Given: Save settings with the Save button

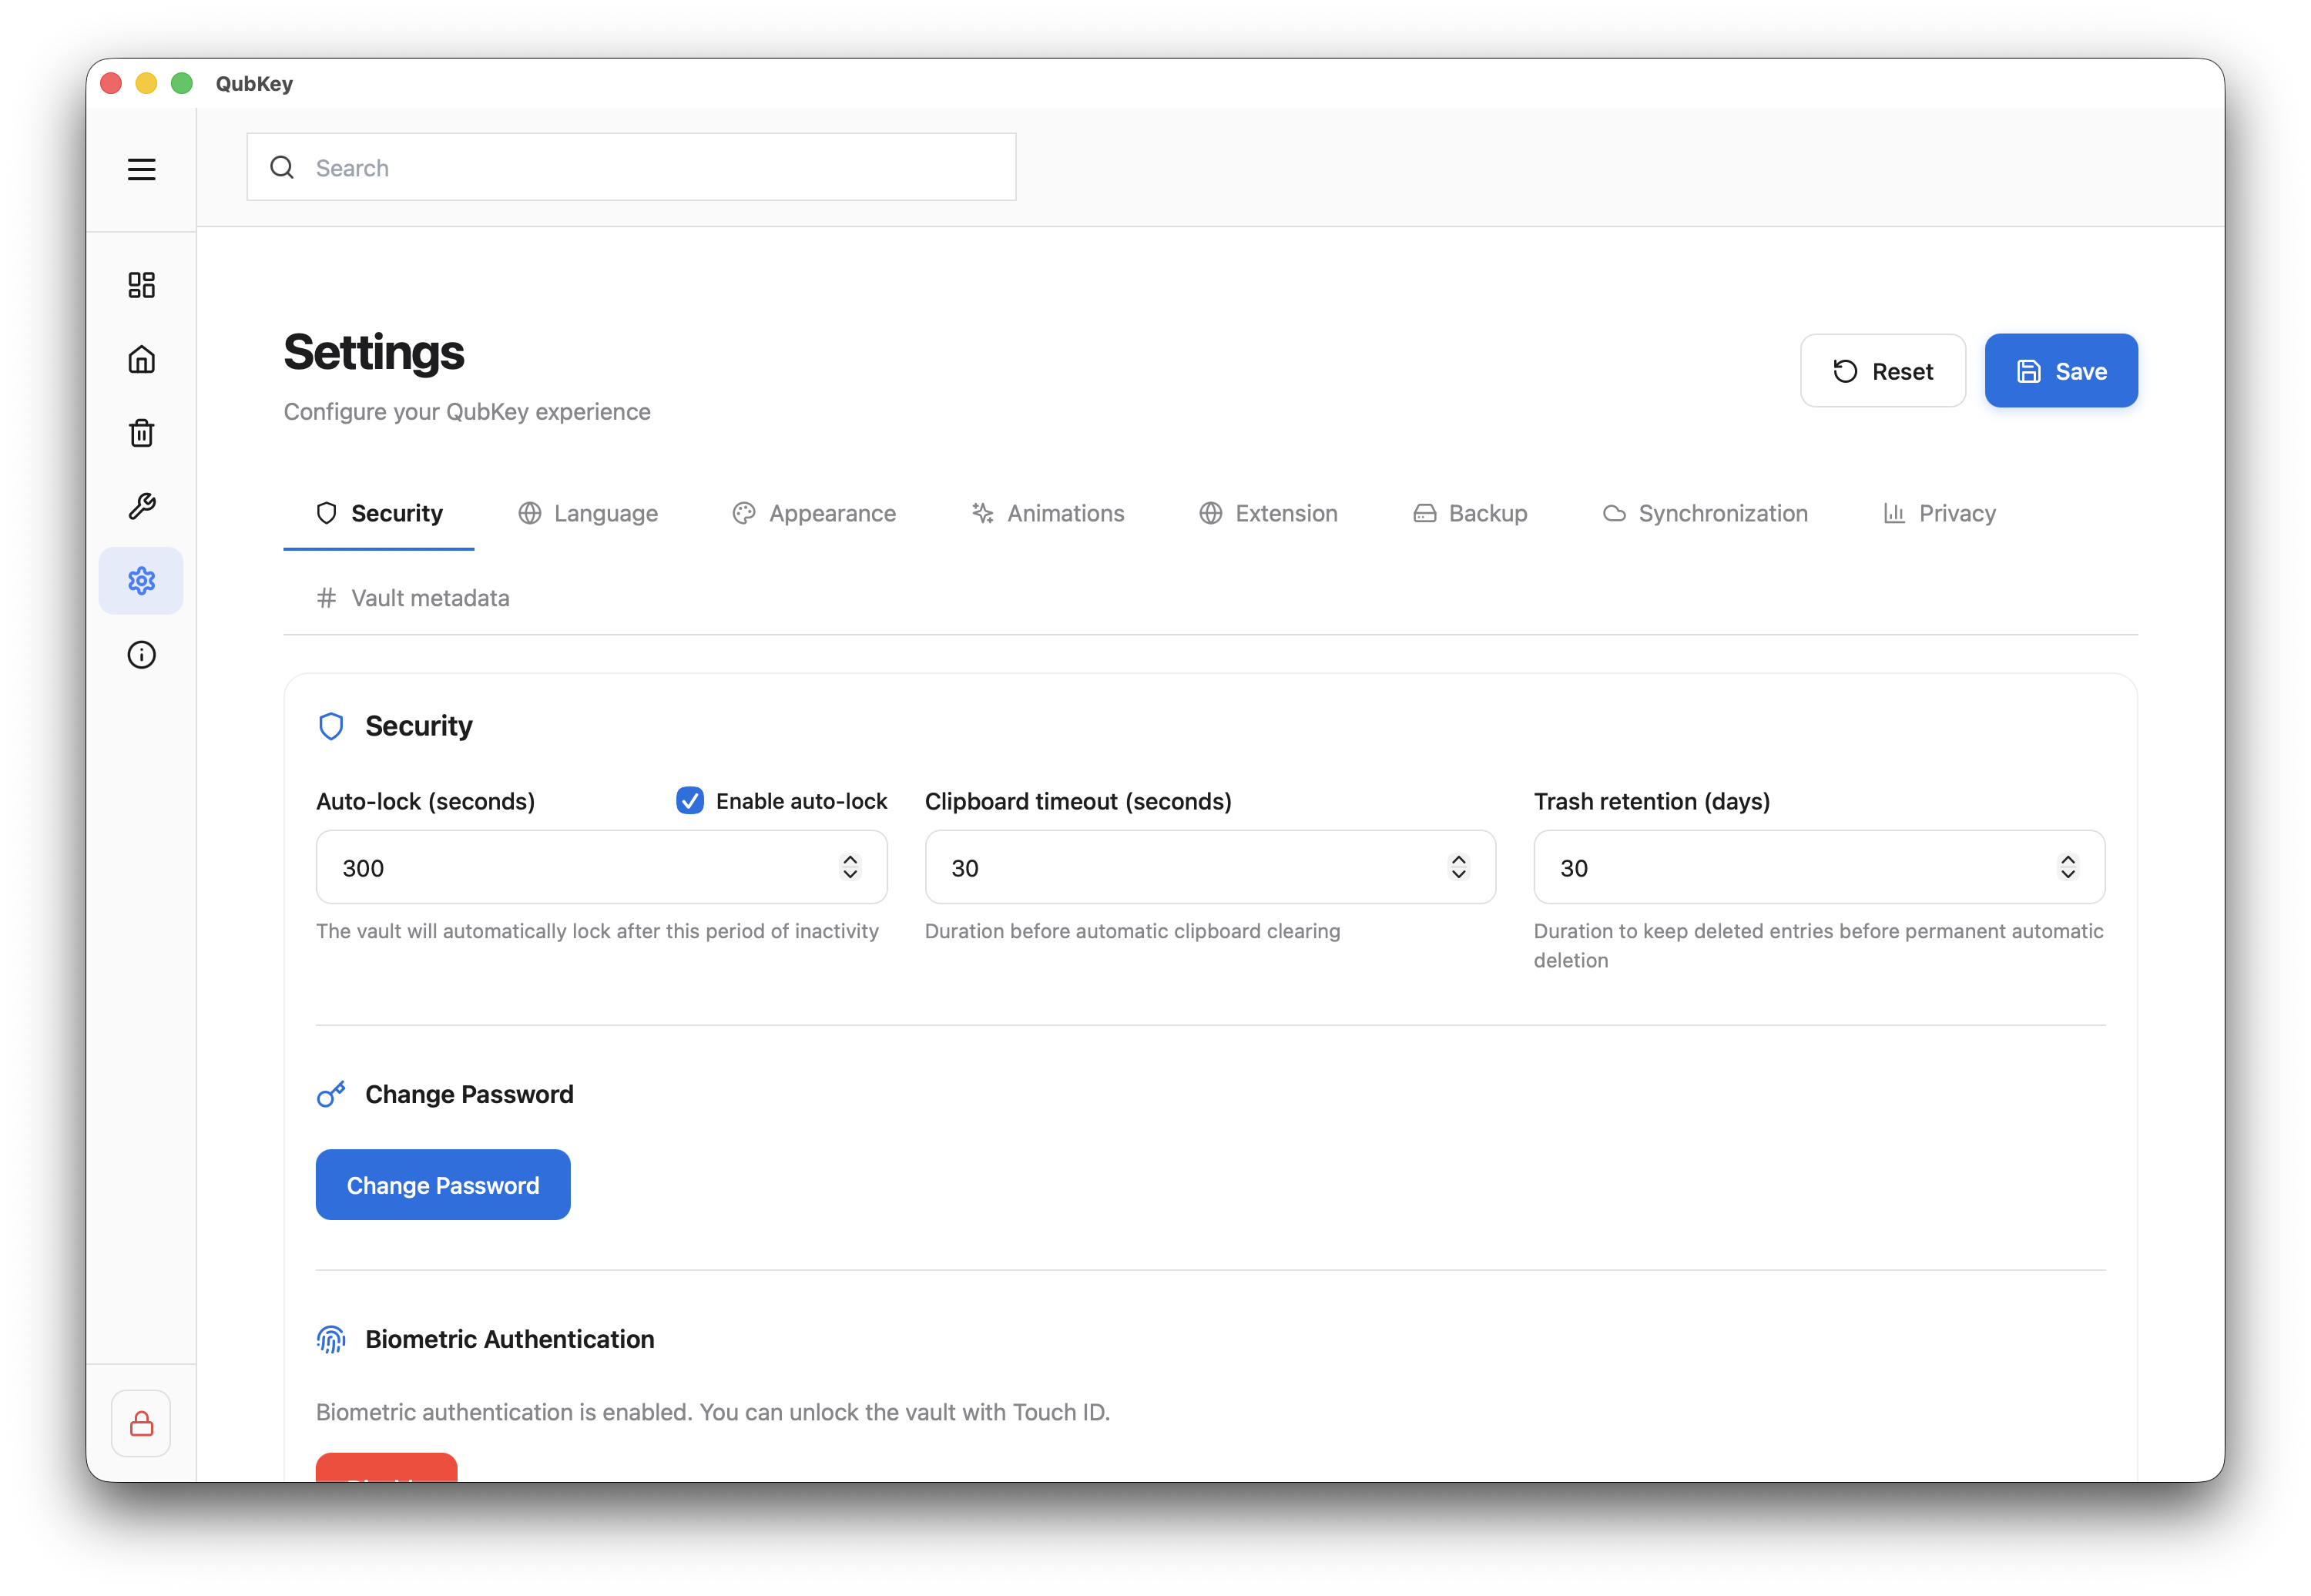Looking at the screenshot, I should [2061, 371].
